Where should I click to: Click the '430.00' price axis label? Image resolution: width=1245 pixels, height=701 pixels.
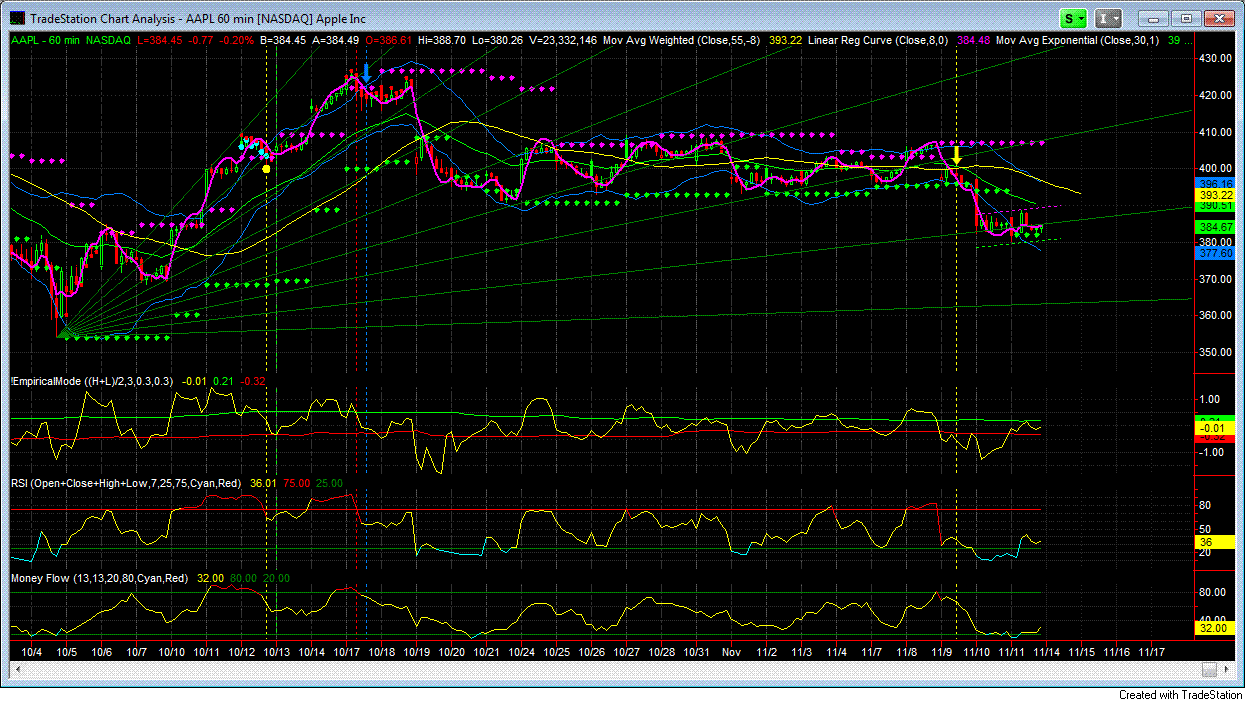point(1216,59)
